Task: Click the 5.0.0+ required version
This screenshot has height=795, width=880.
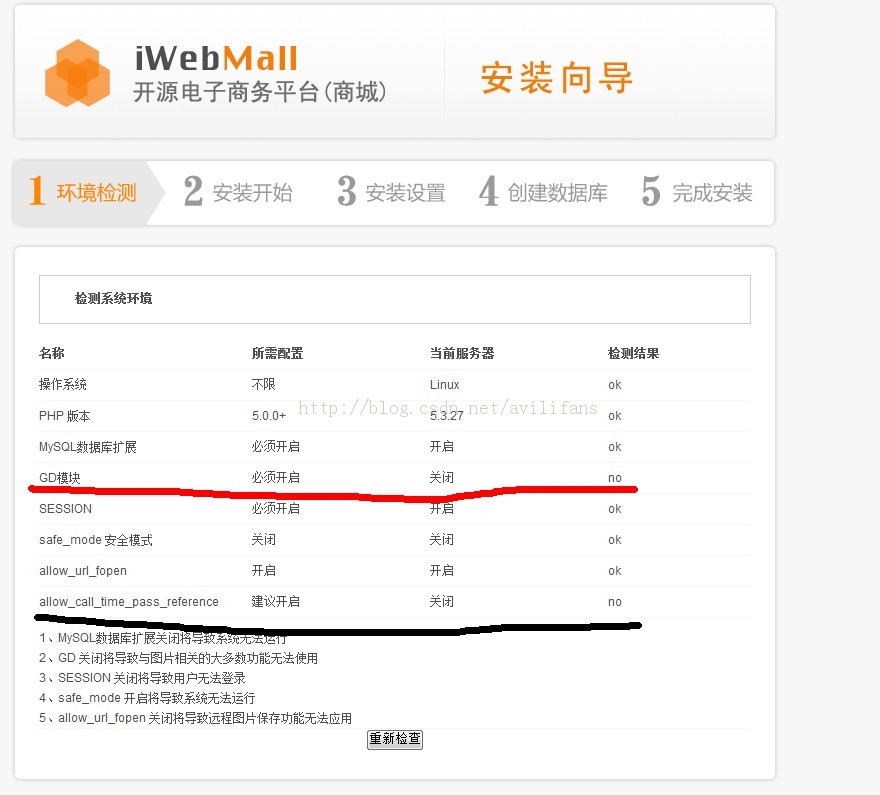Action: coord(269,416)
